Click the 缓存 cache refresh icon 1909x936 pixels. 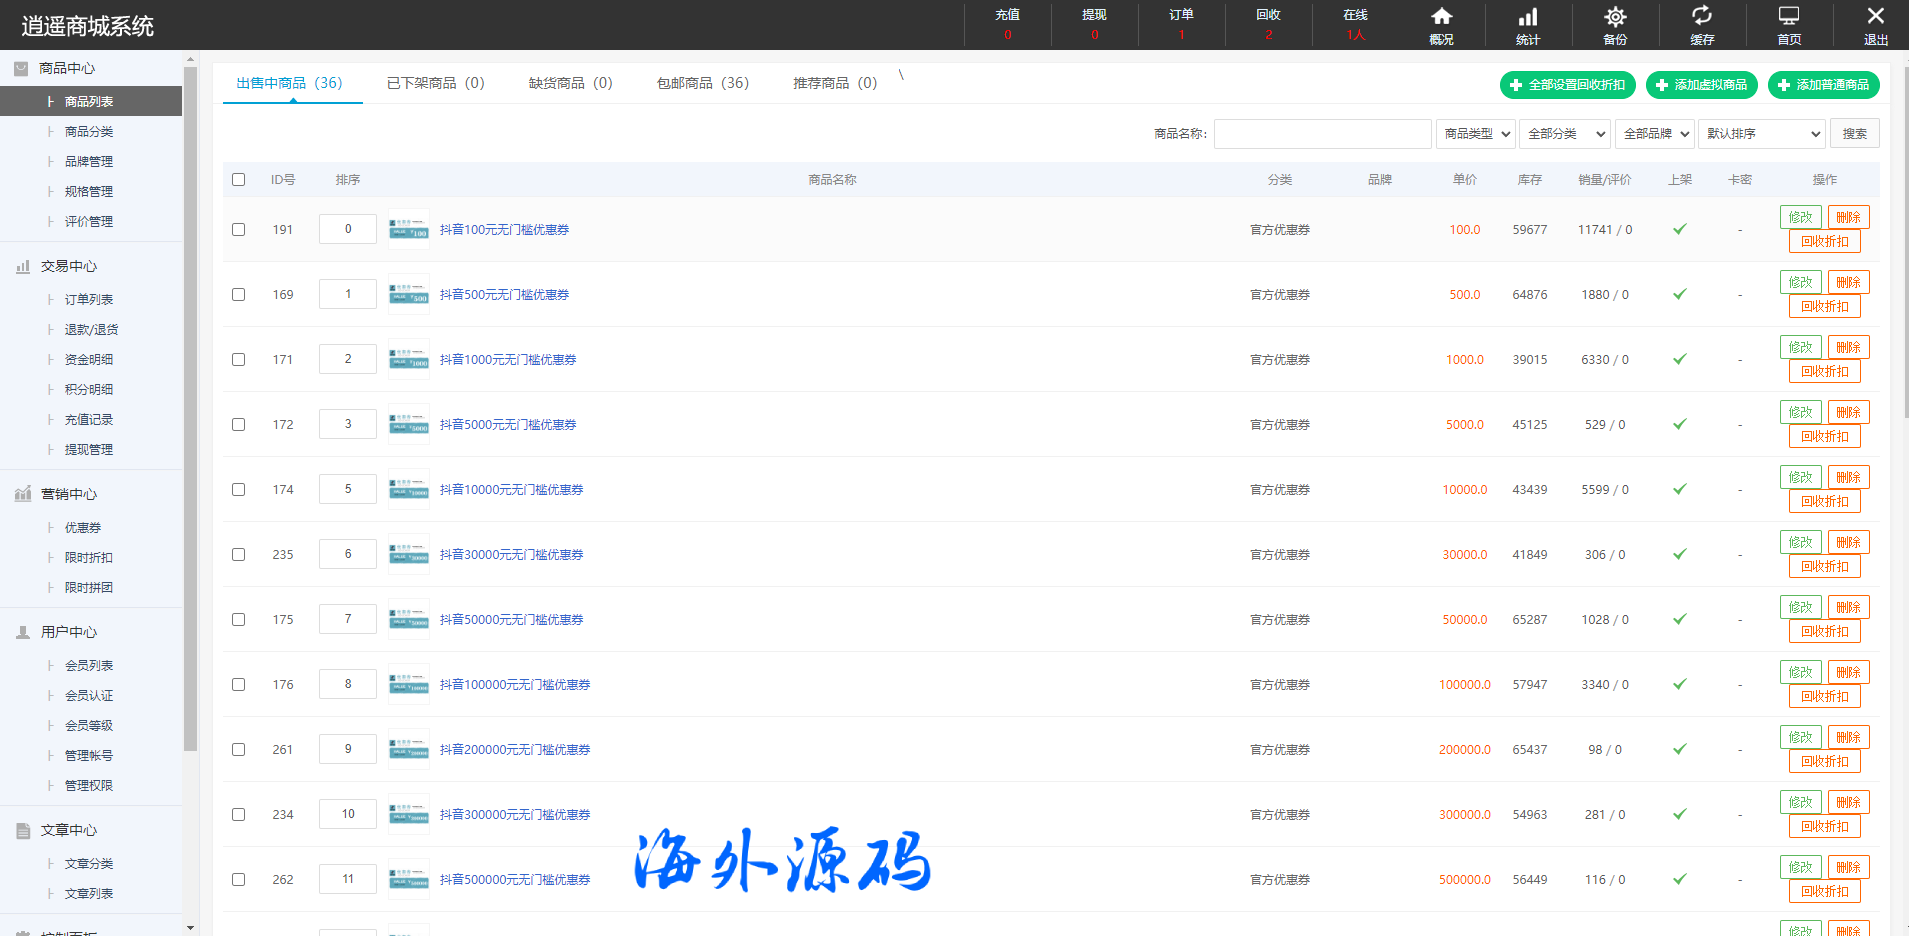click(x=1702, y=17)
